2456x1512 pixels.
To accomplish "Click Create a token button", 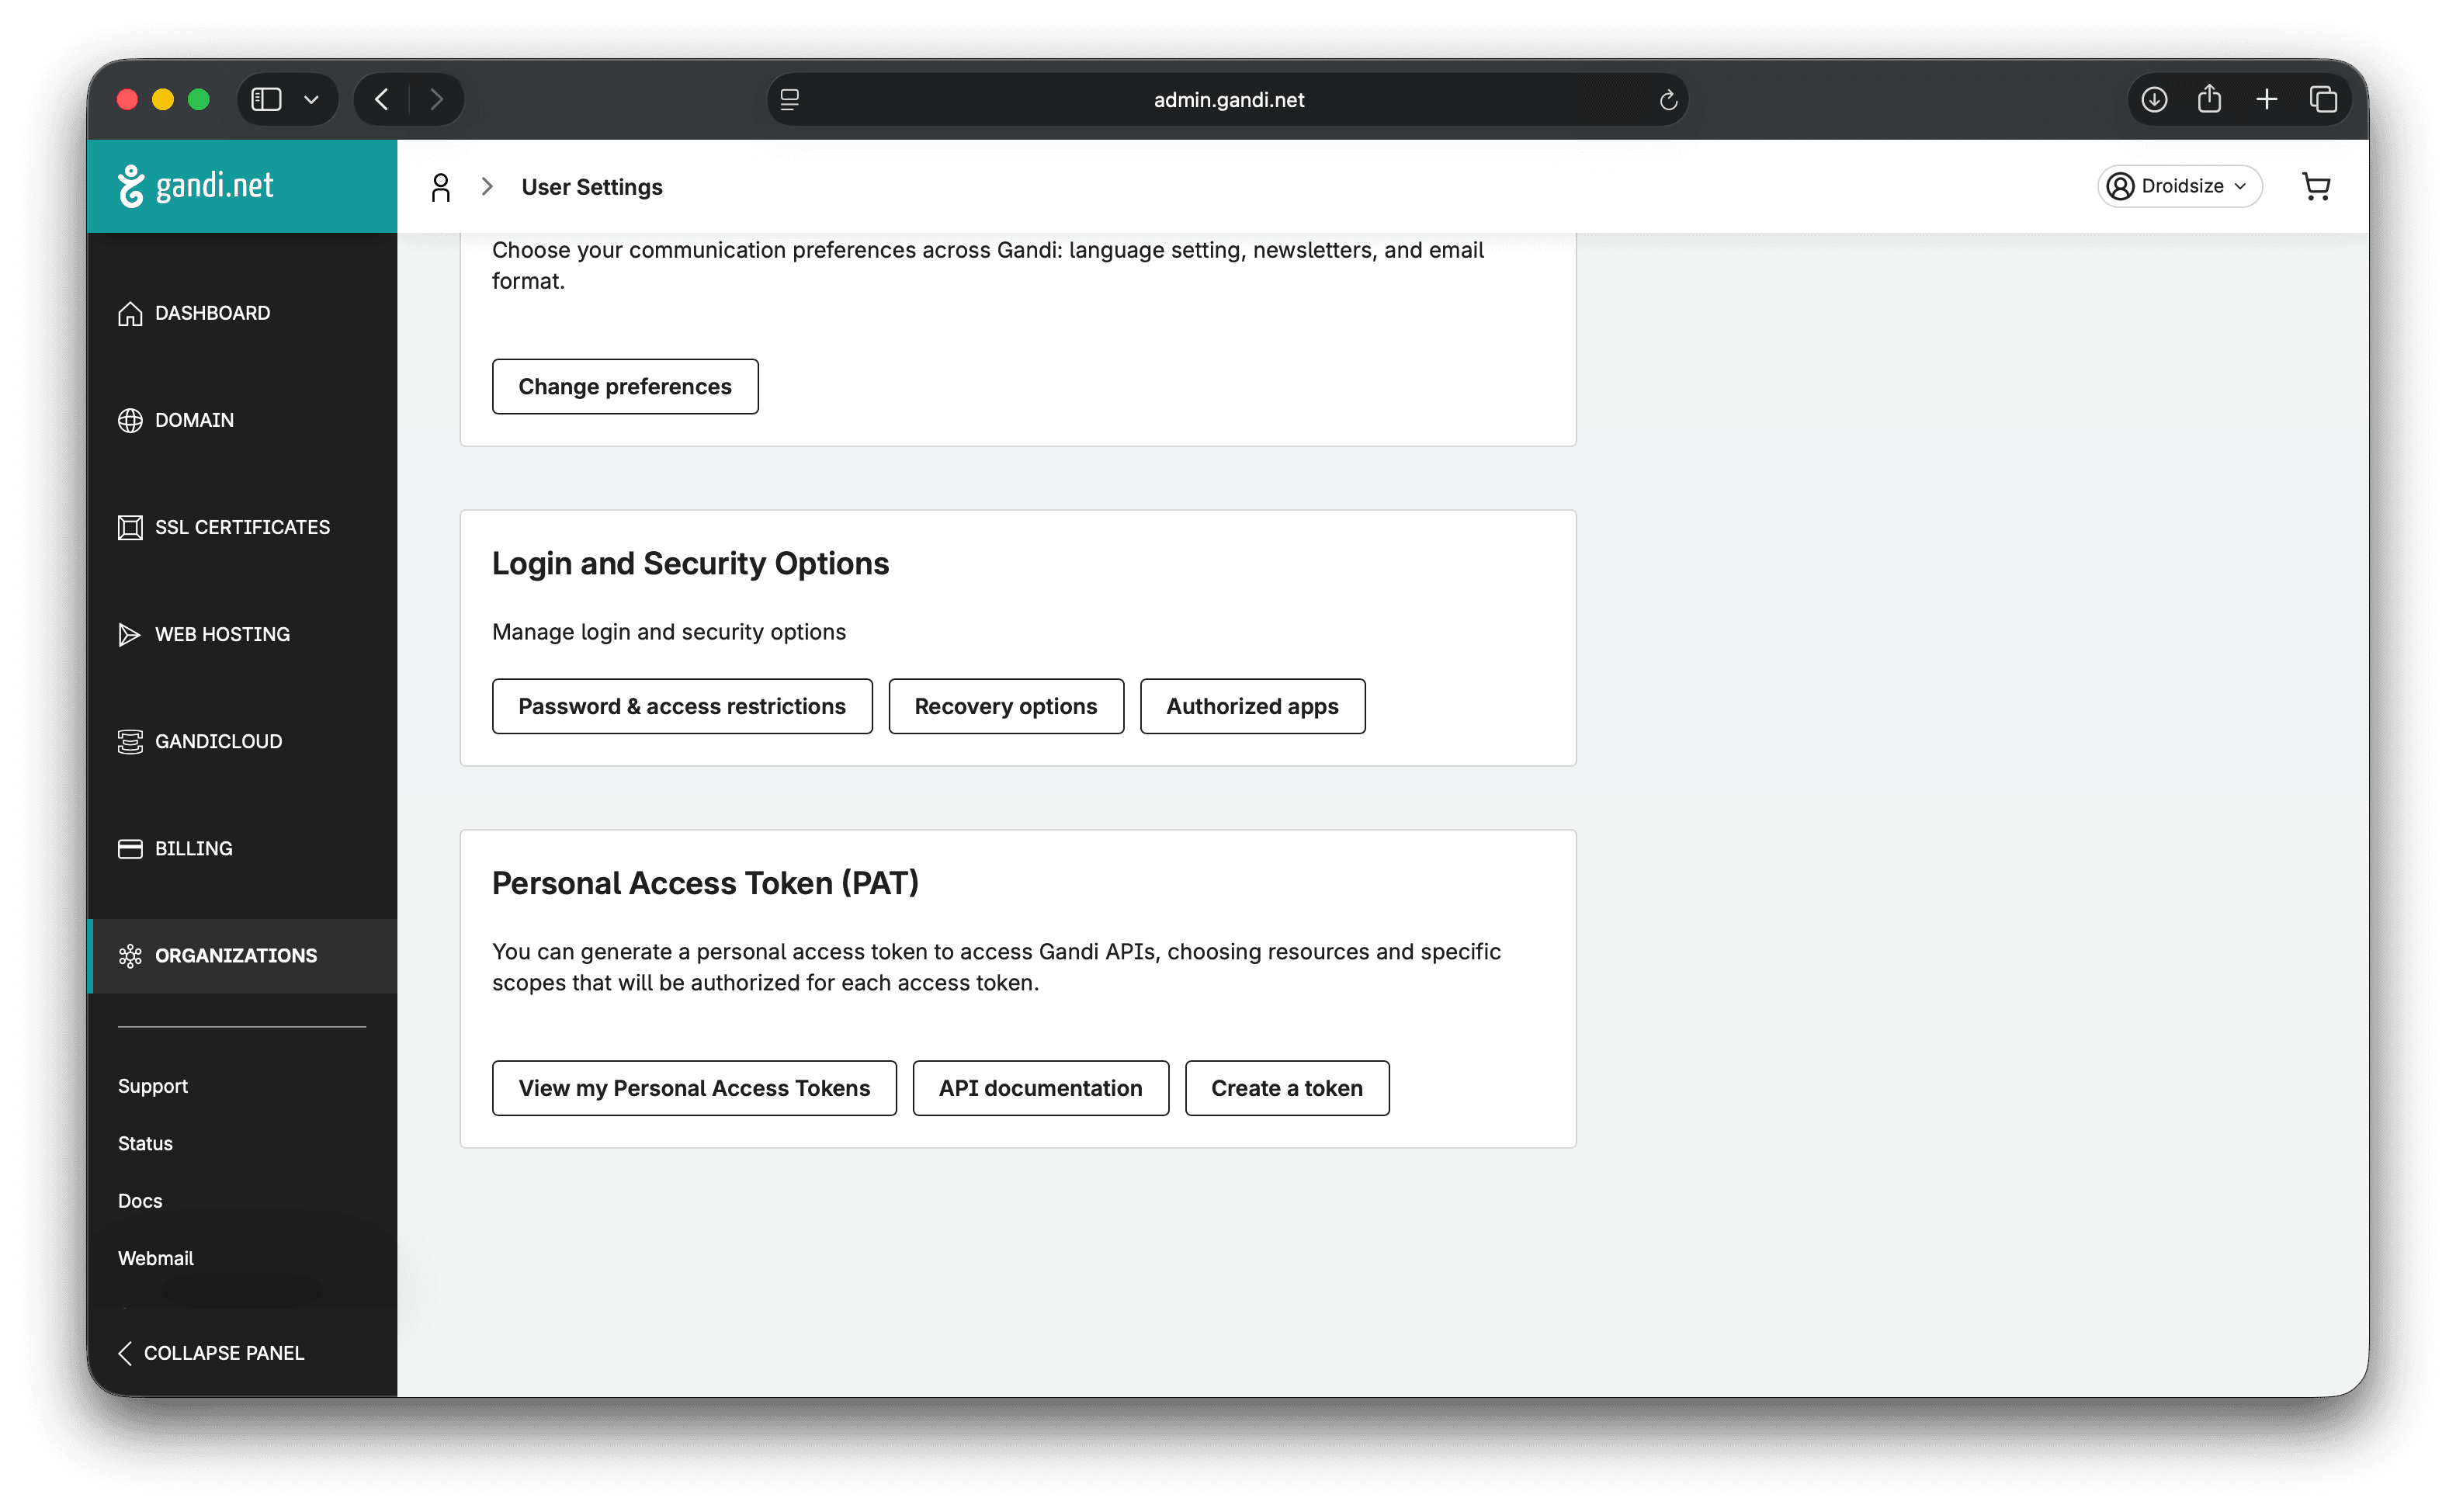I will 1286,1088.
